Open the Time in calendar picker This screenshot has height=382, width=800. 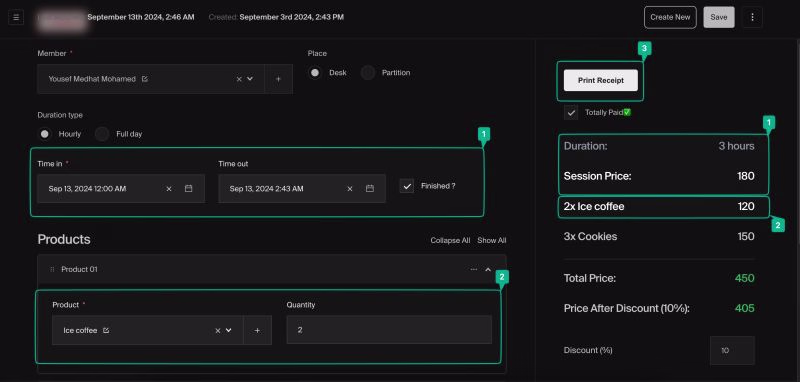click(x=188, y=189)
